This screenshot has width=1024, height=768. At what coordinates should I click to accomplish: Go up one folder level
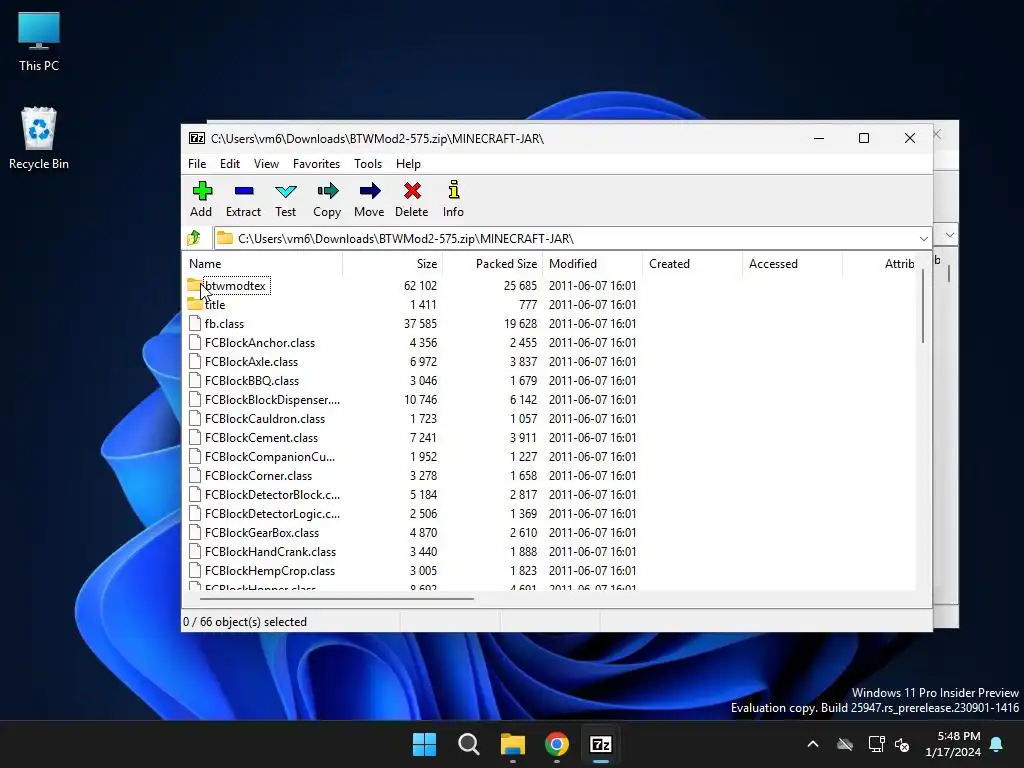click(194, 238)
